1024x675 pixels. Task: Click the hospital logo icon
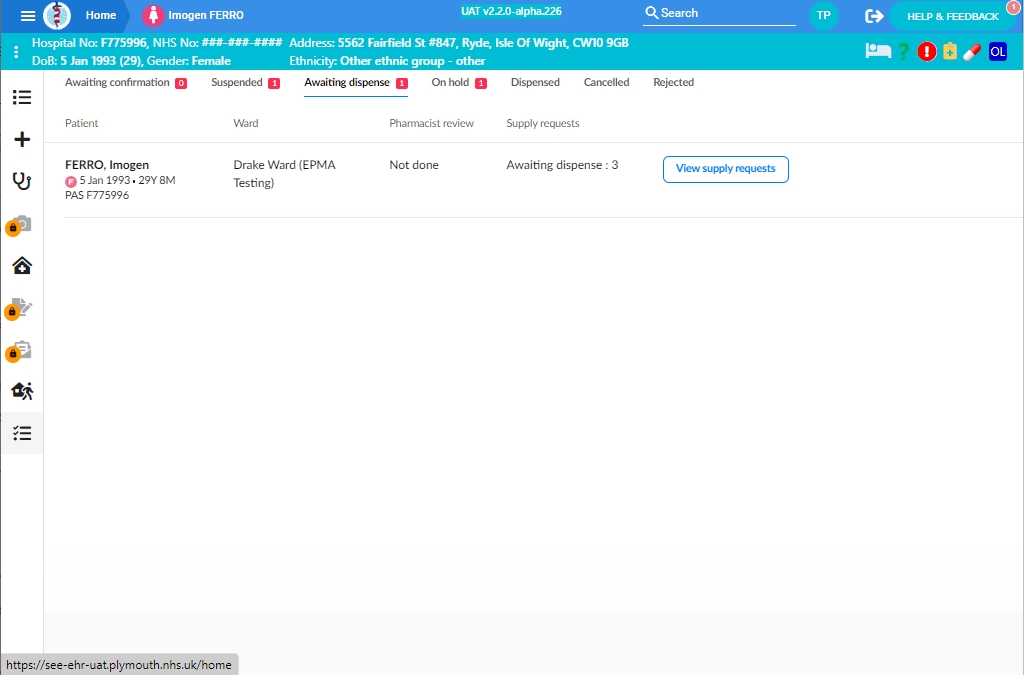(x=57, y=15)
